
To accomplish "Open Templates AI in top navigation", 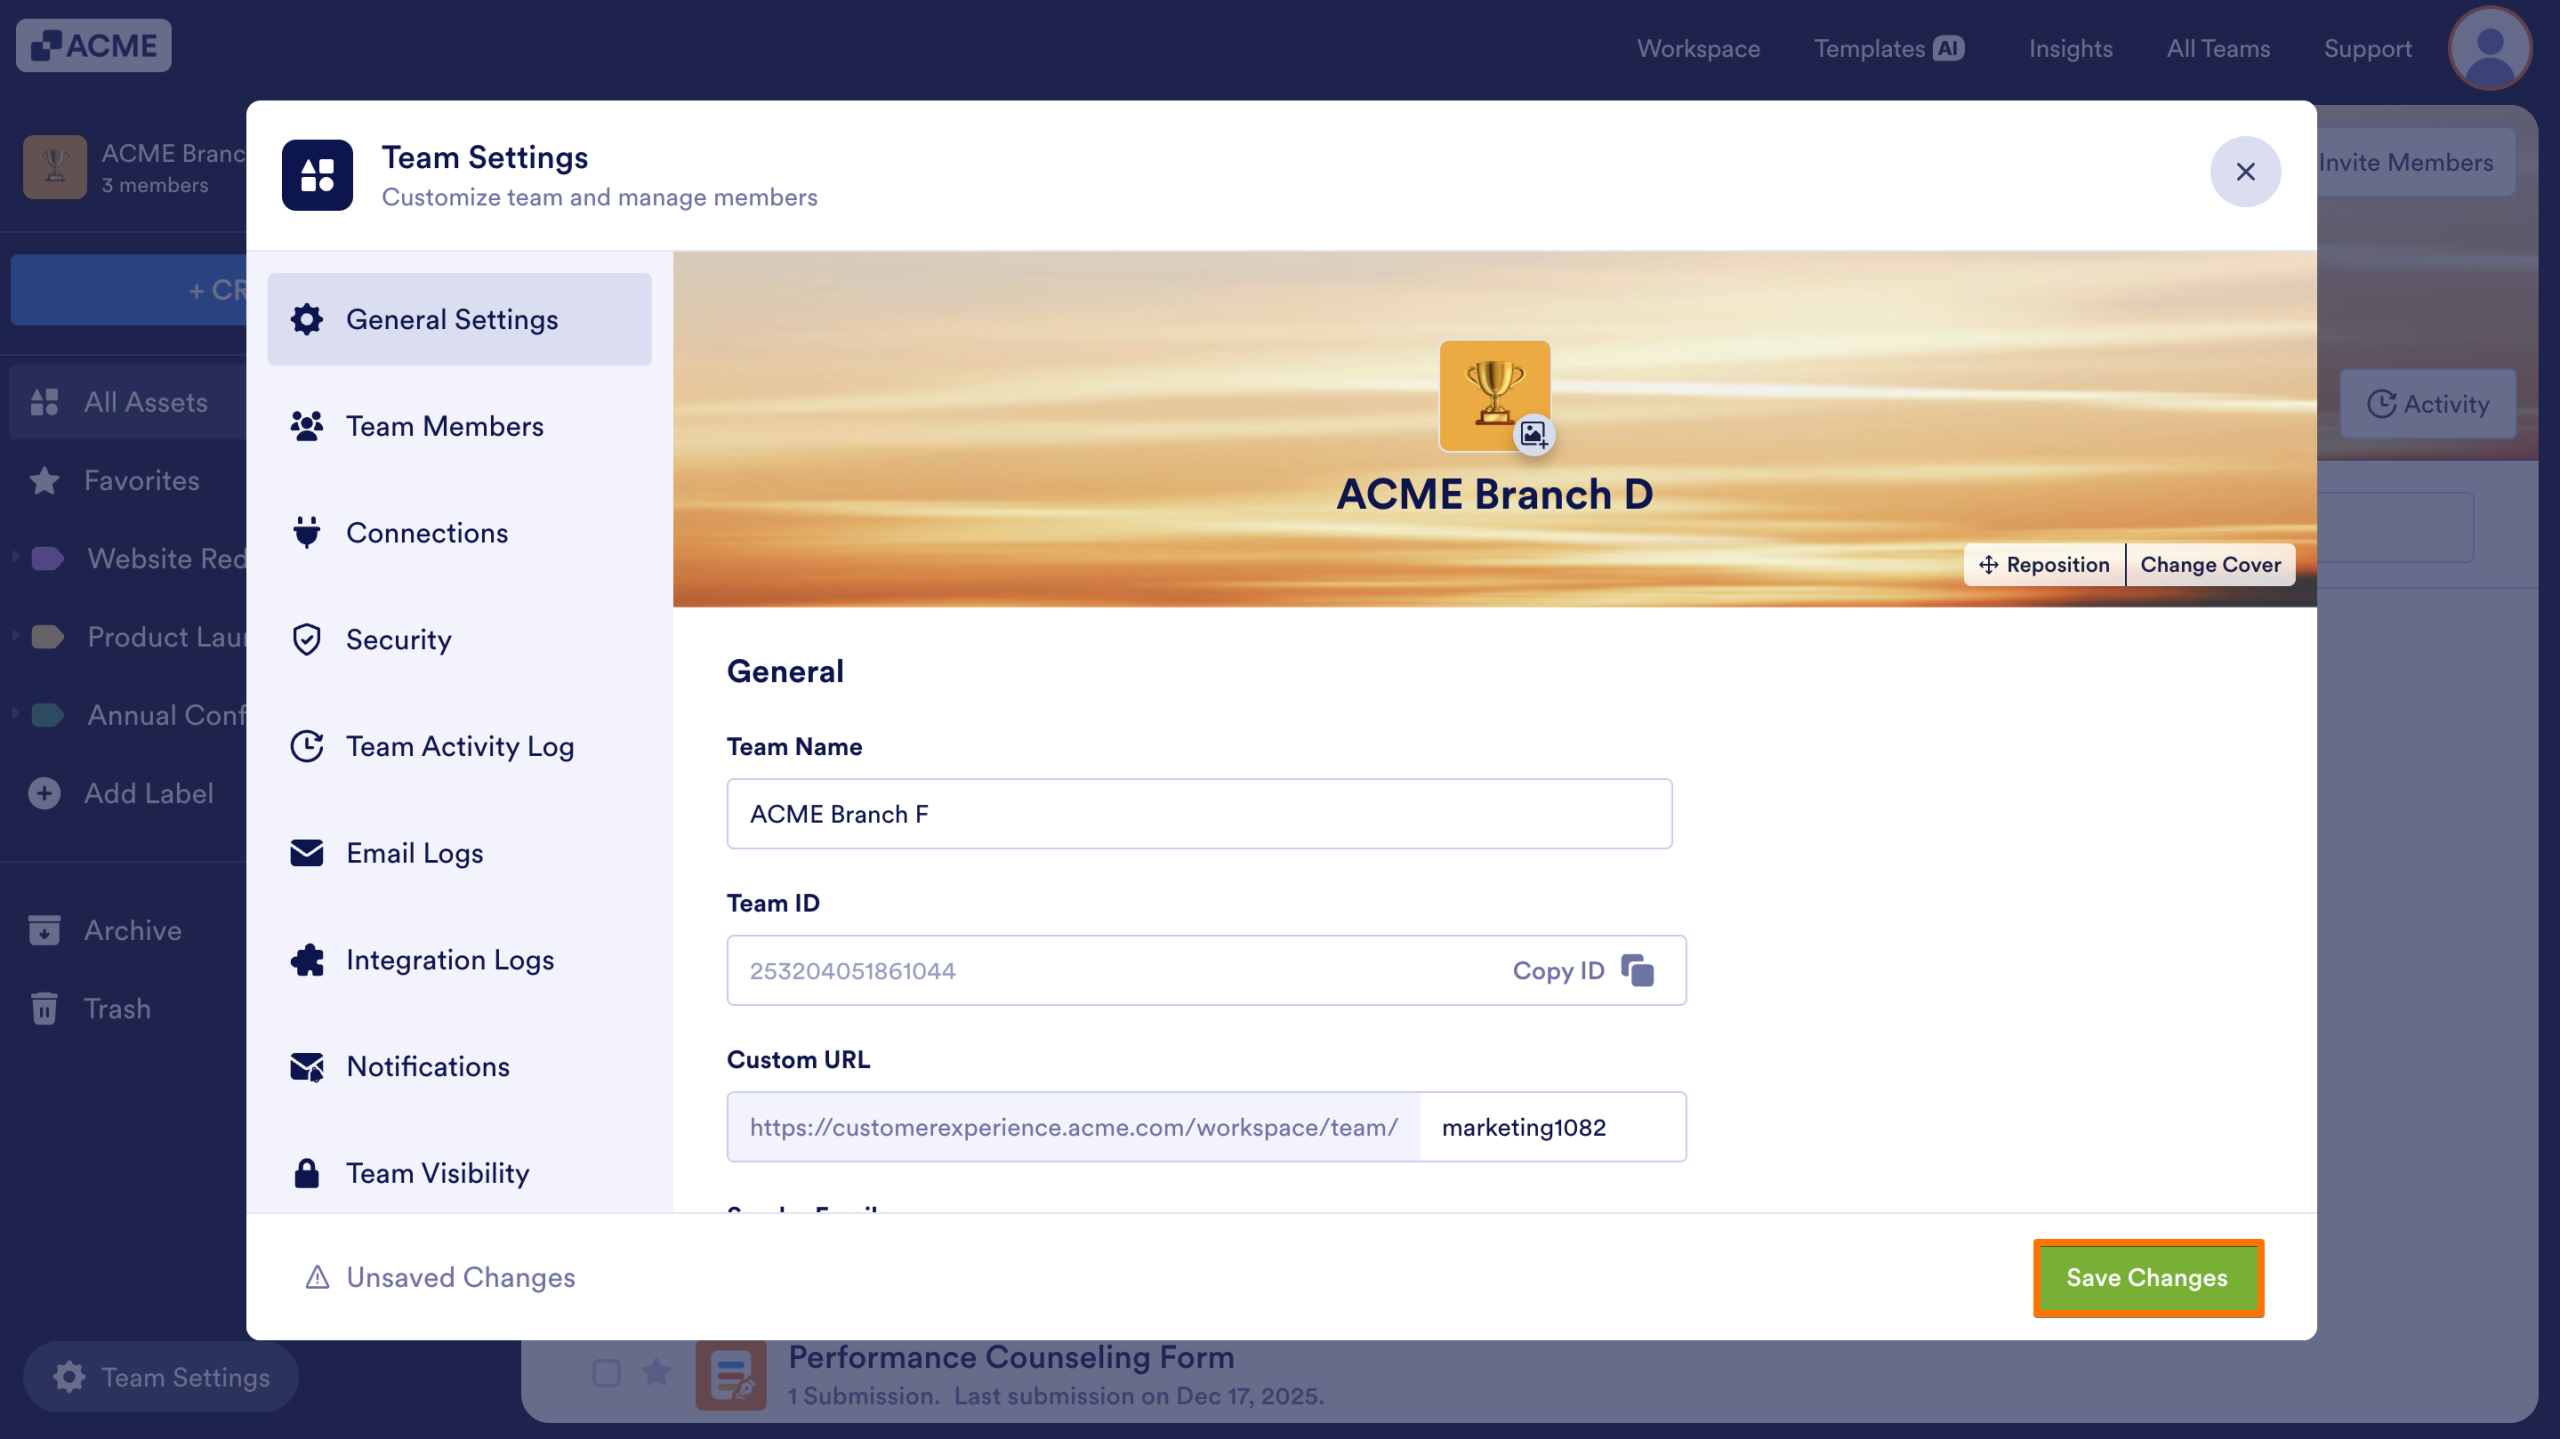I will [1889, 48].
